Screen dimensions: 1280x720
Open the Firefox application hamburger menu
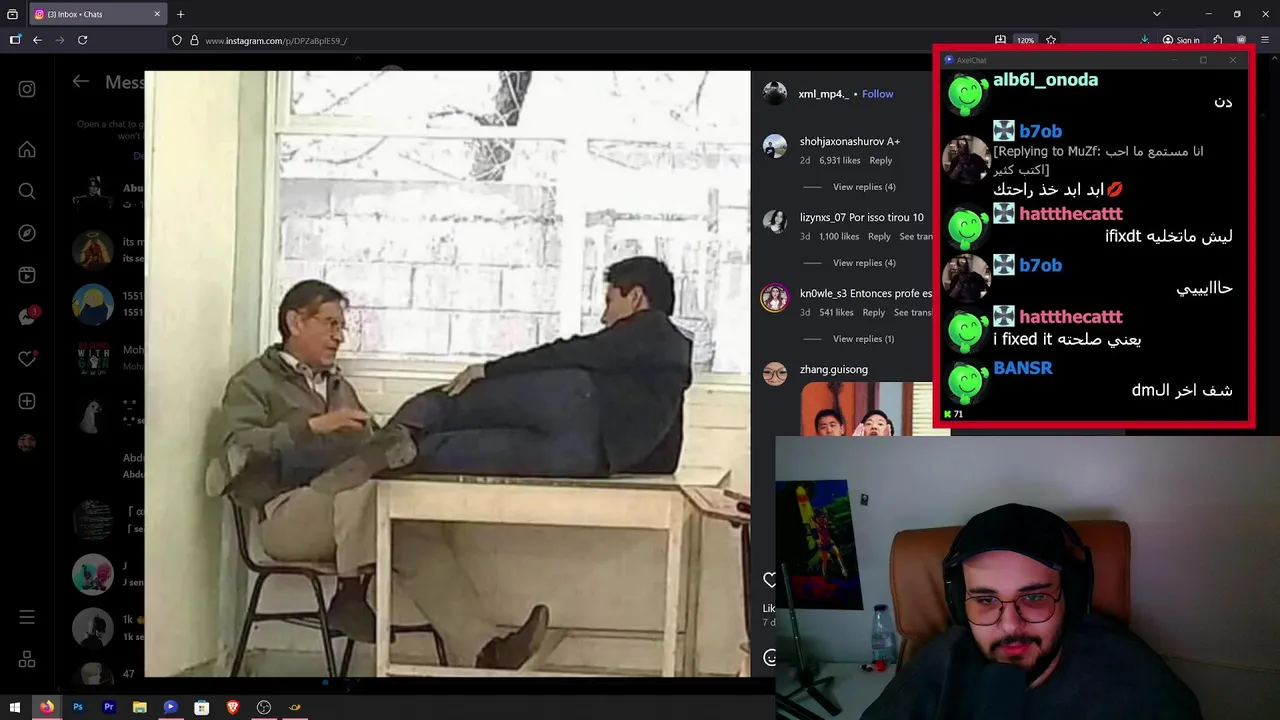tap(1265, 40)
